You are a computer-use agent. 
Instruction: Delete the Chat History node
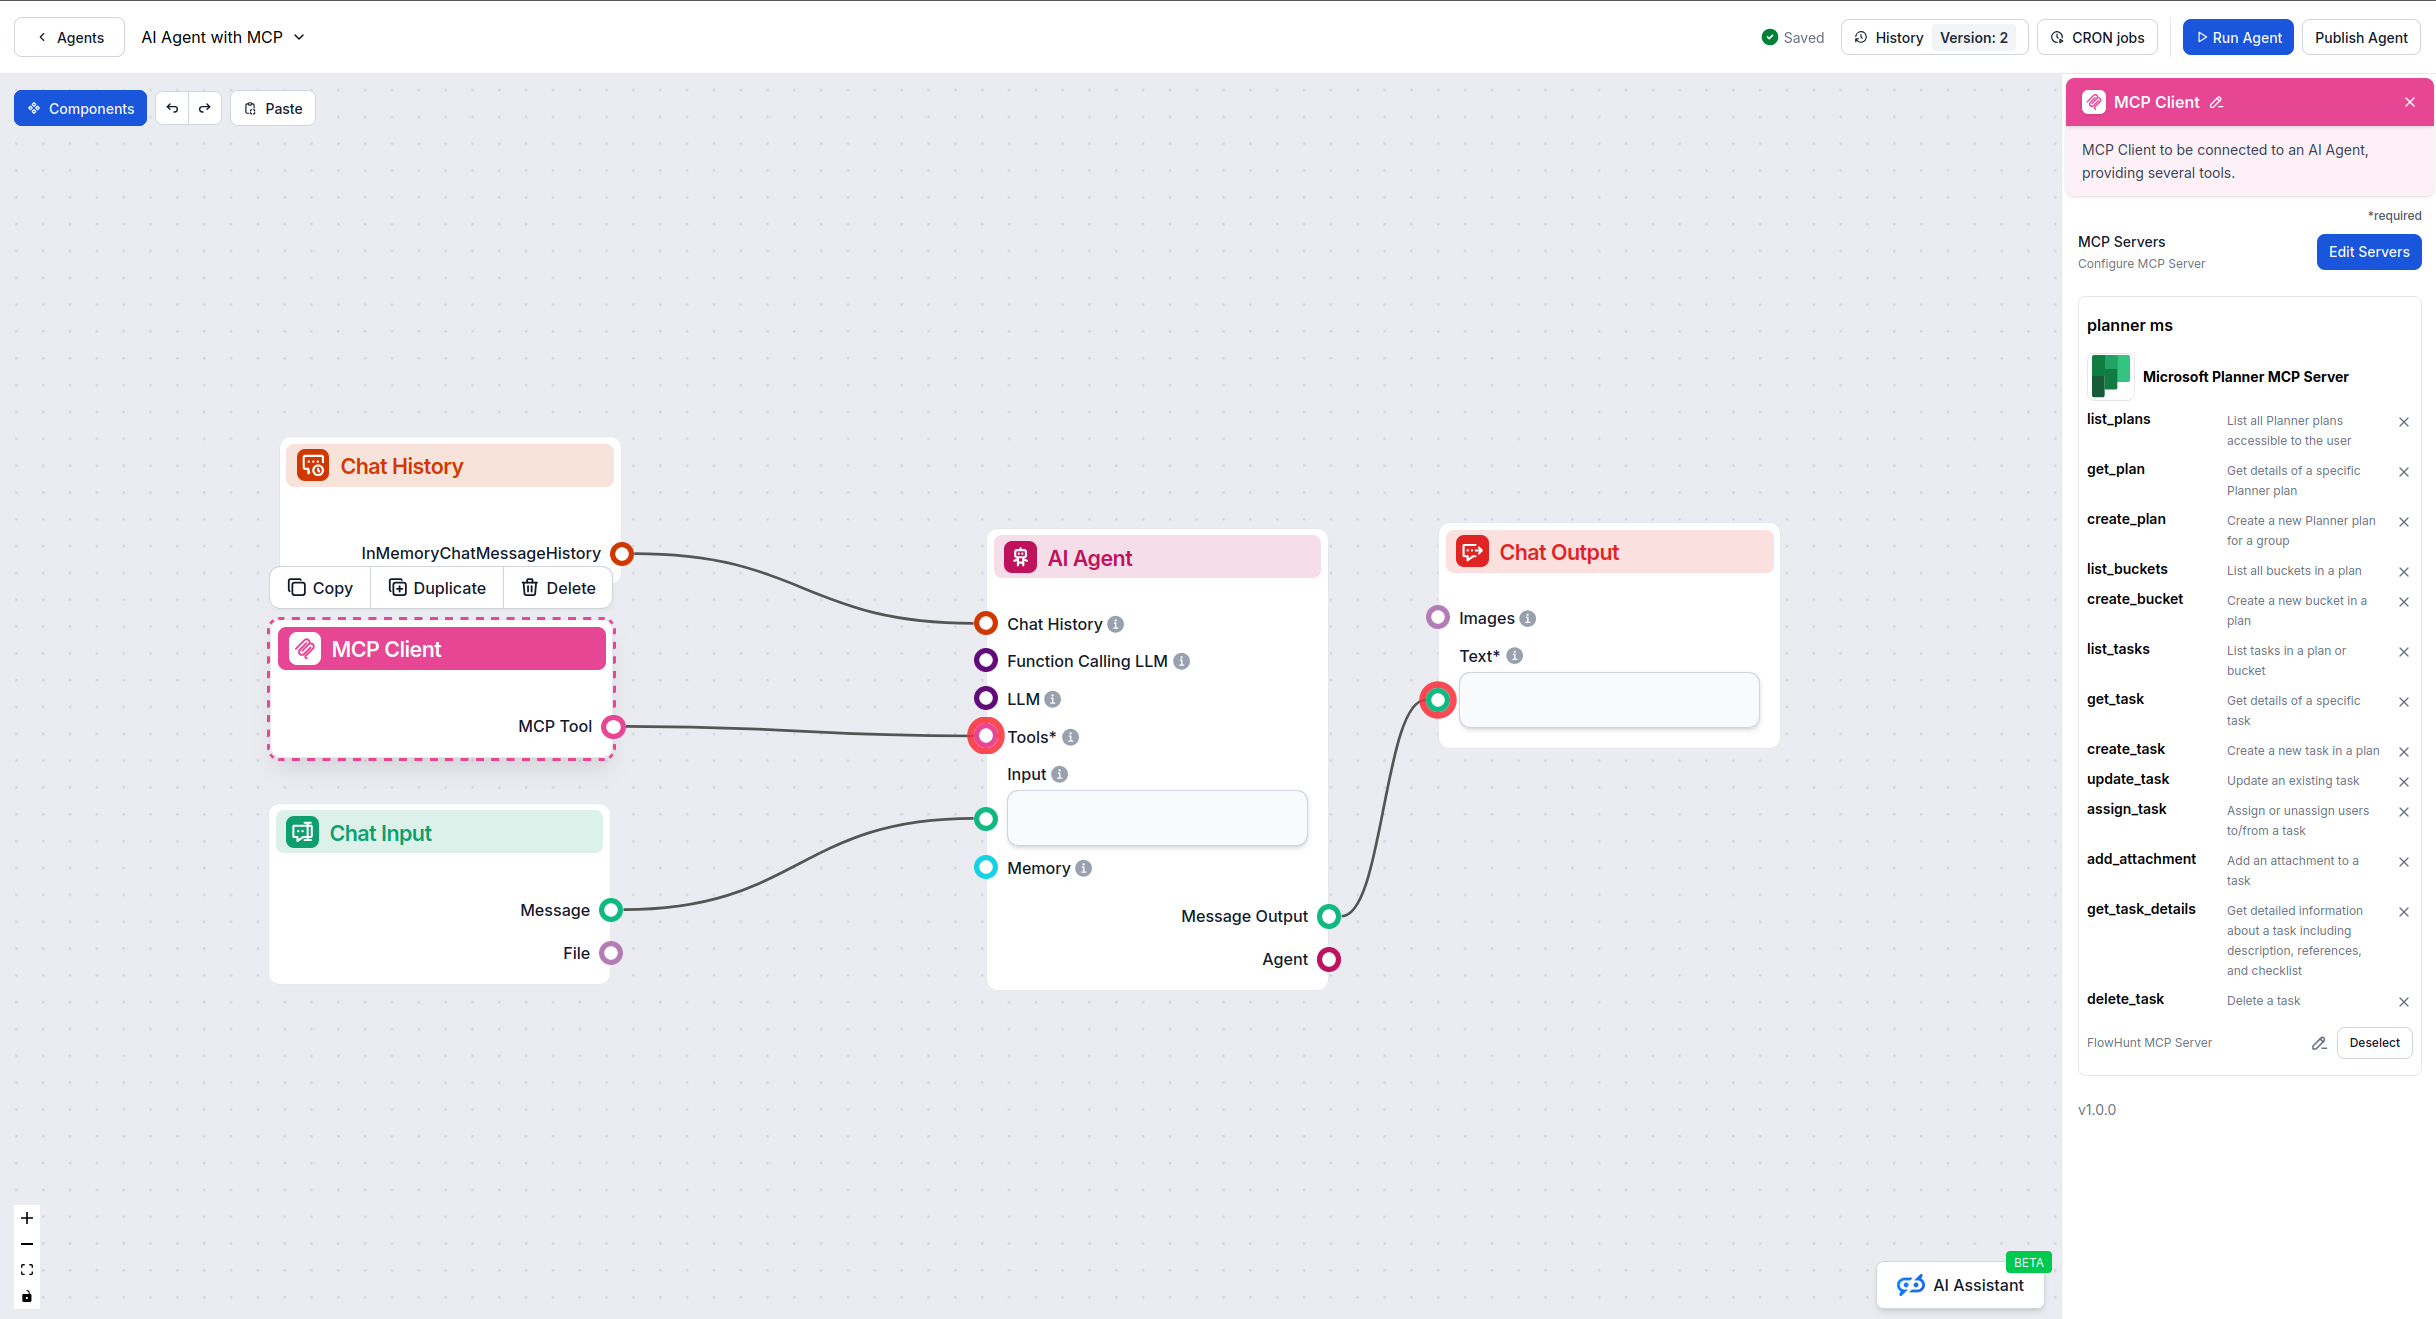557,587
